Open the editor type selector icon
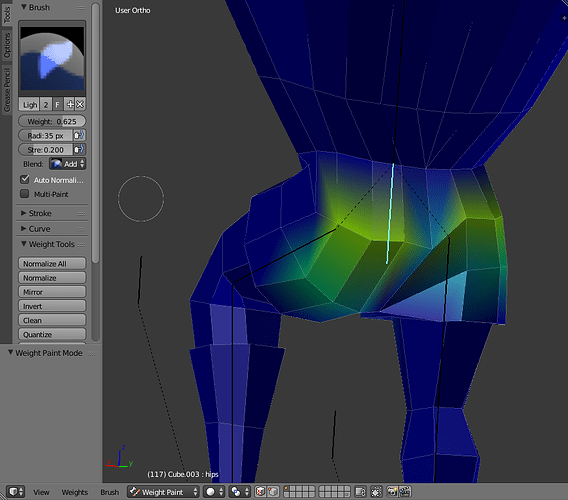 (16, 492)
